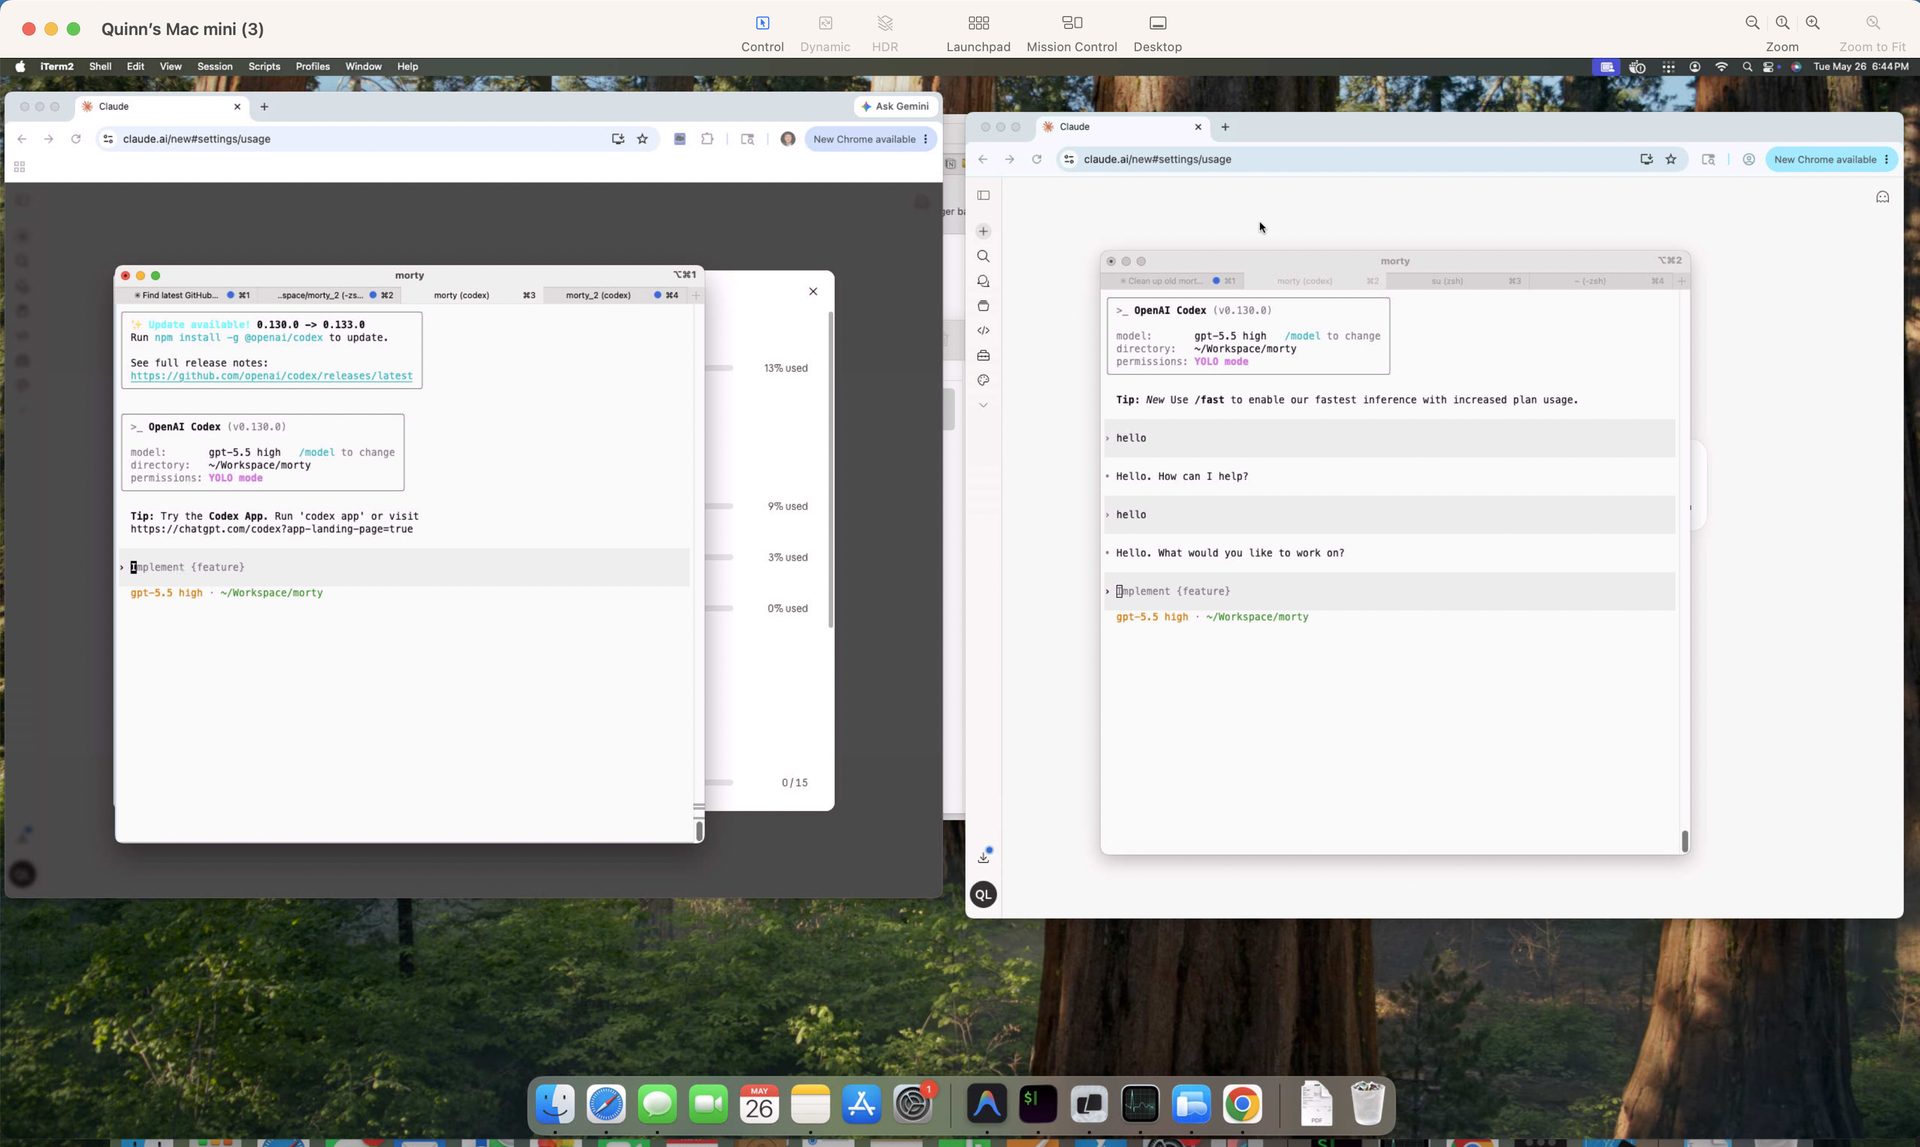Image resolution: width=1920 pixels, height=1147 pixels.
Task: Go back in the left Chrome window
Action: 22,139
